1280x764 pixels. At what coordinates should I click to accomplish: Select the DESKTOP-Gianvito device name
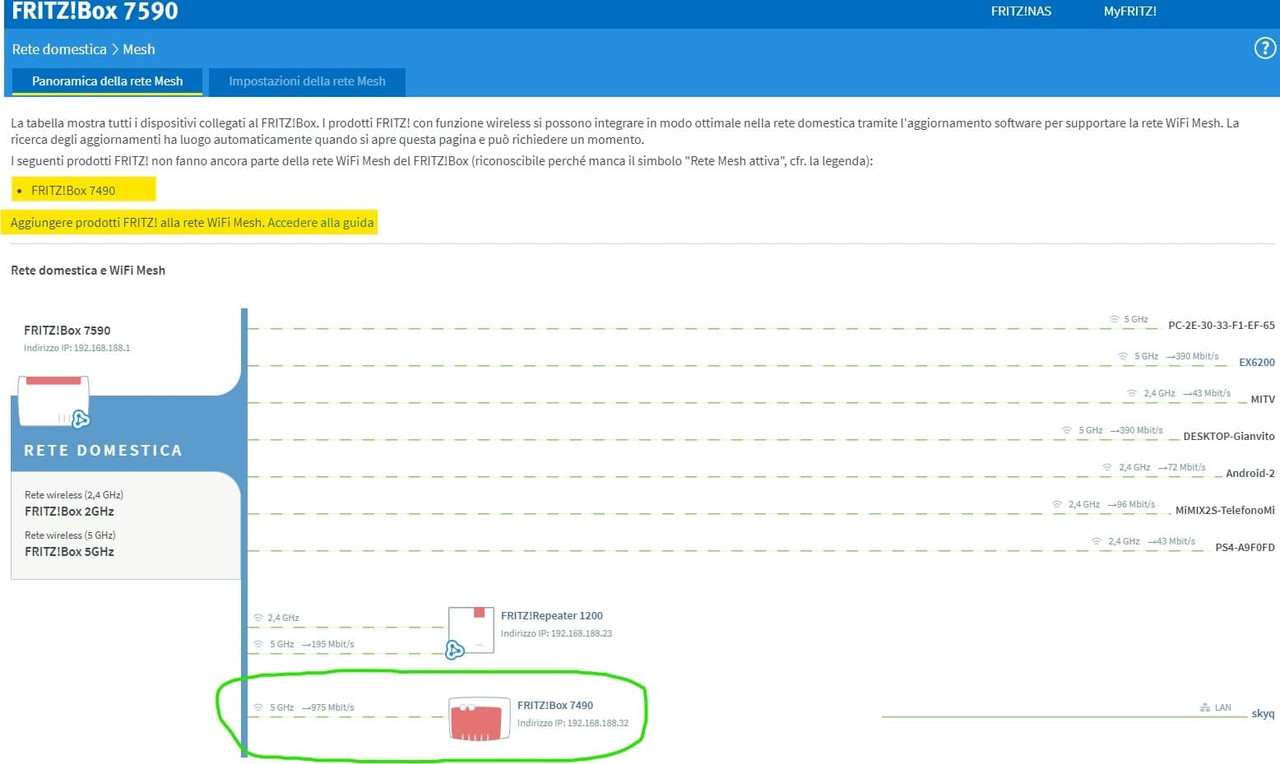click(x=1229, y=436)
